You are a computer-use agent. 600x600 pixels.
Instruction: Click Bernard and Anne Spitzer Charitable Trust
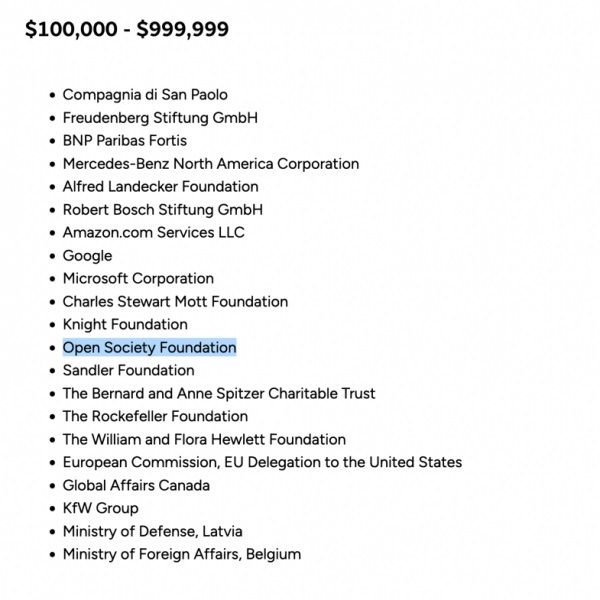(x=219, y=394)
